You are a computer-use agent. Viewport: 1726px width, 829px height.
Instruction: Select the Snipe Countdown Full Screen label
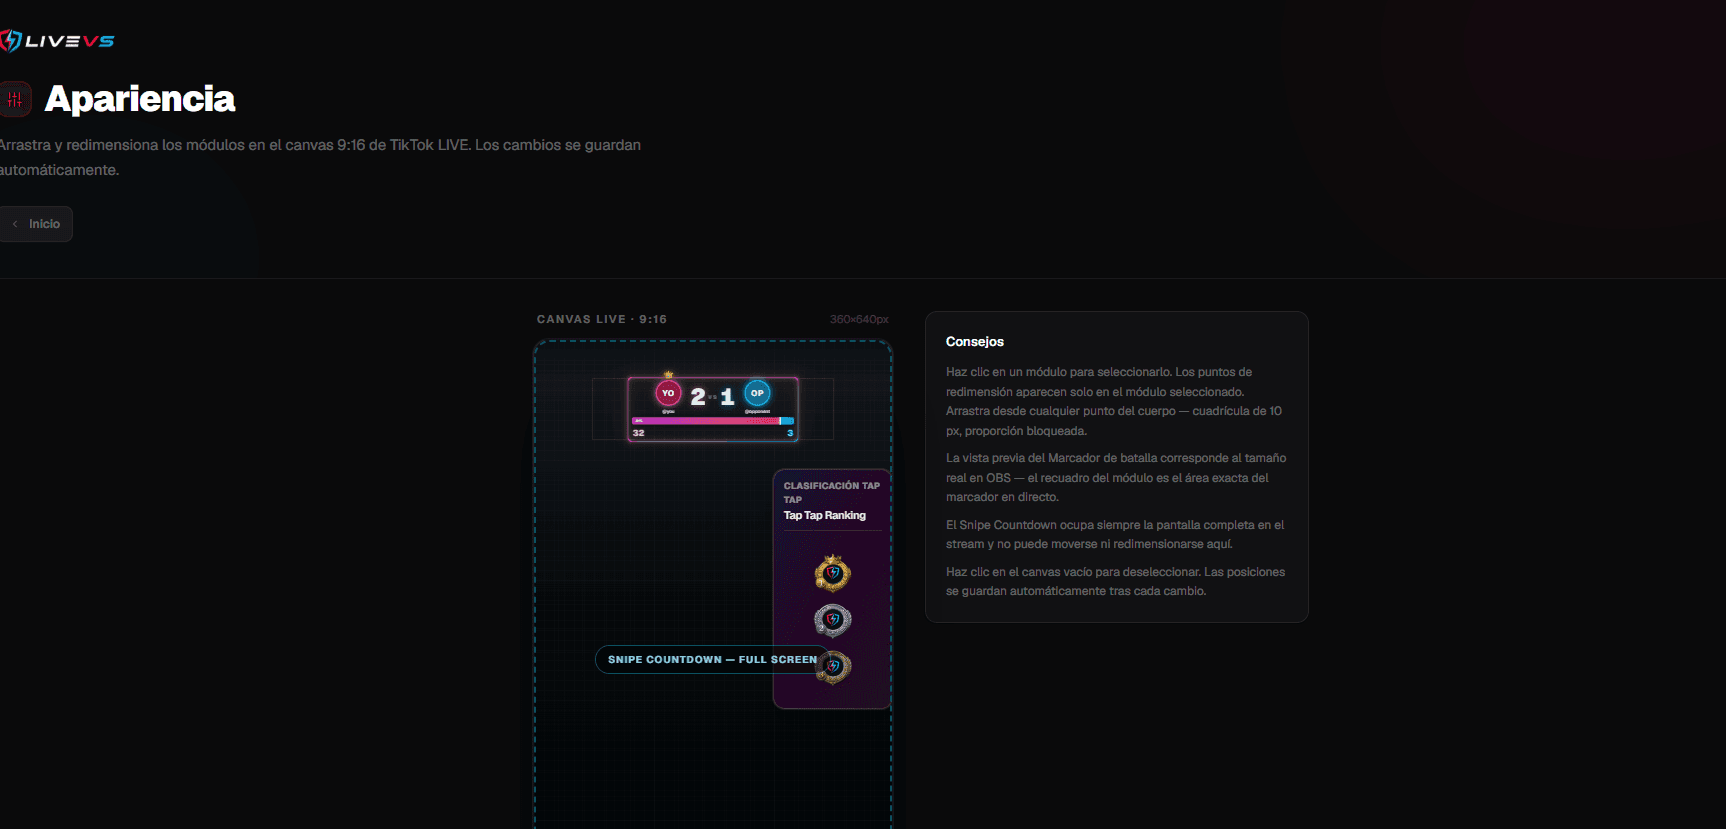pyautogui.click(x=712, y=660)
